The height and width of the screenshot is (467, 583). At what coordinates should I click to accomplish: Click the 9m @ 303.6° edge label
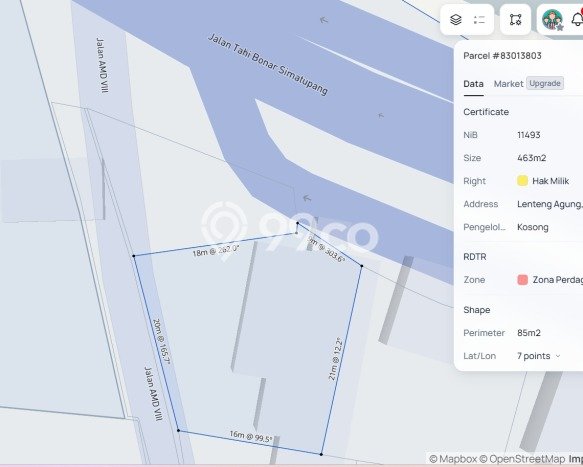point(326,249)
